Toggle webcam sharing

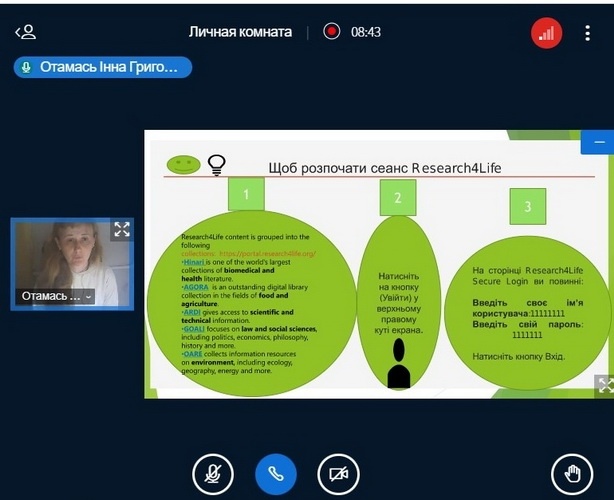[338, 475]
